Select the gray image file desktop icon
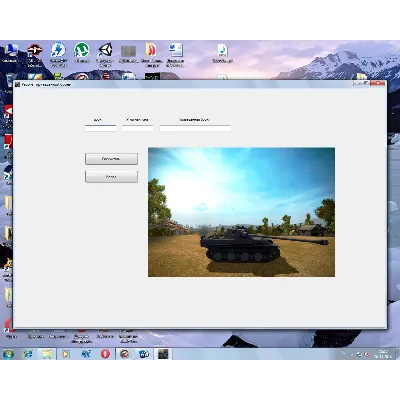400x400 pixels. coord(128,52)
